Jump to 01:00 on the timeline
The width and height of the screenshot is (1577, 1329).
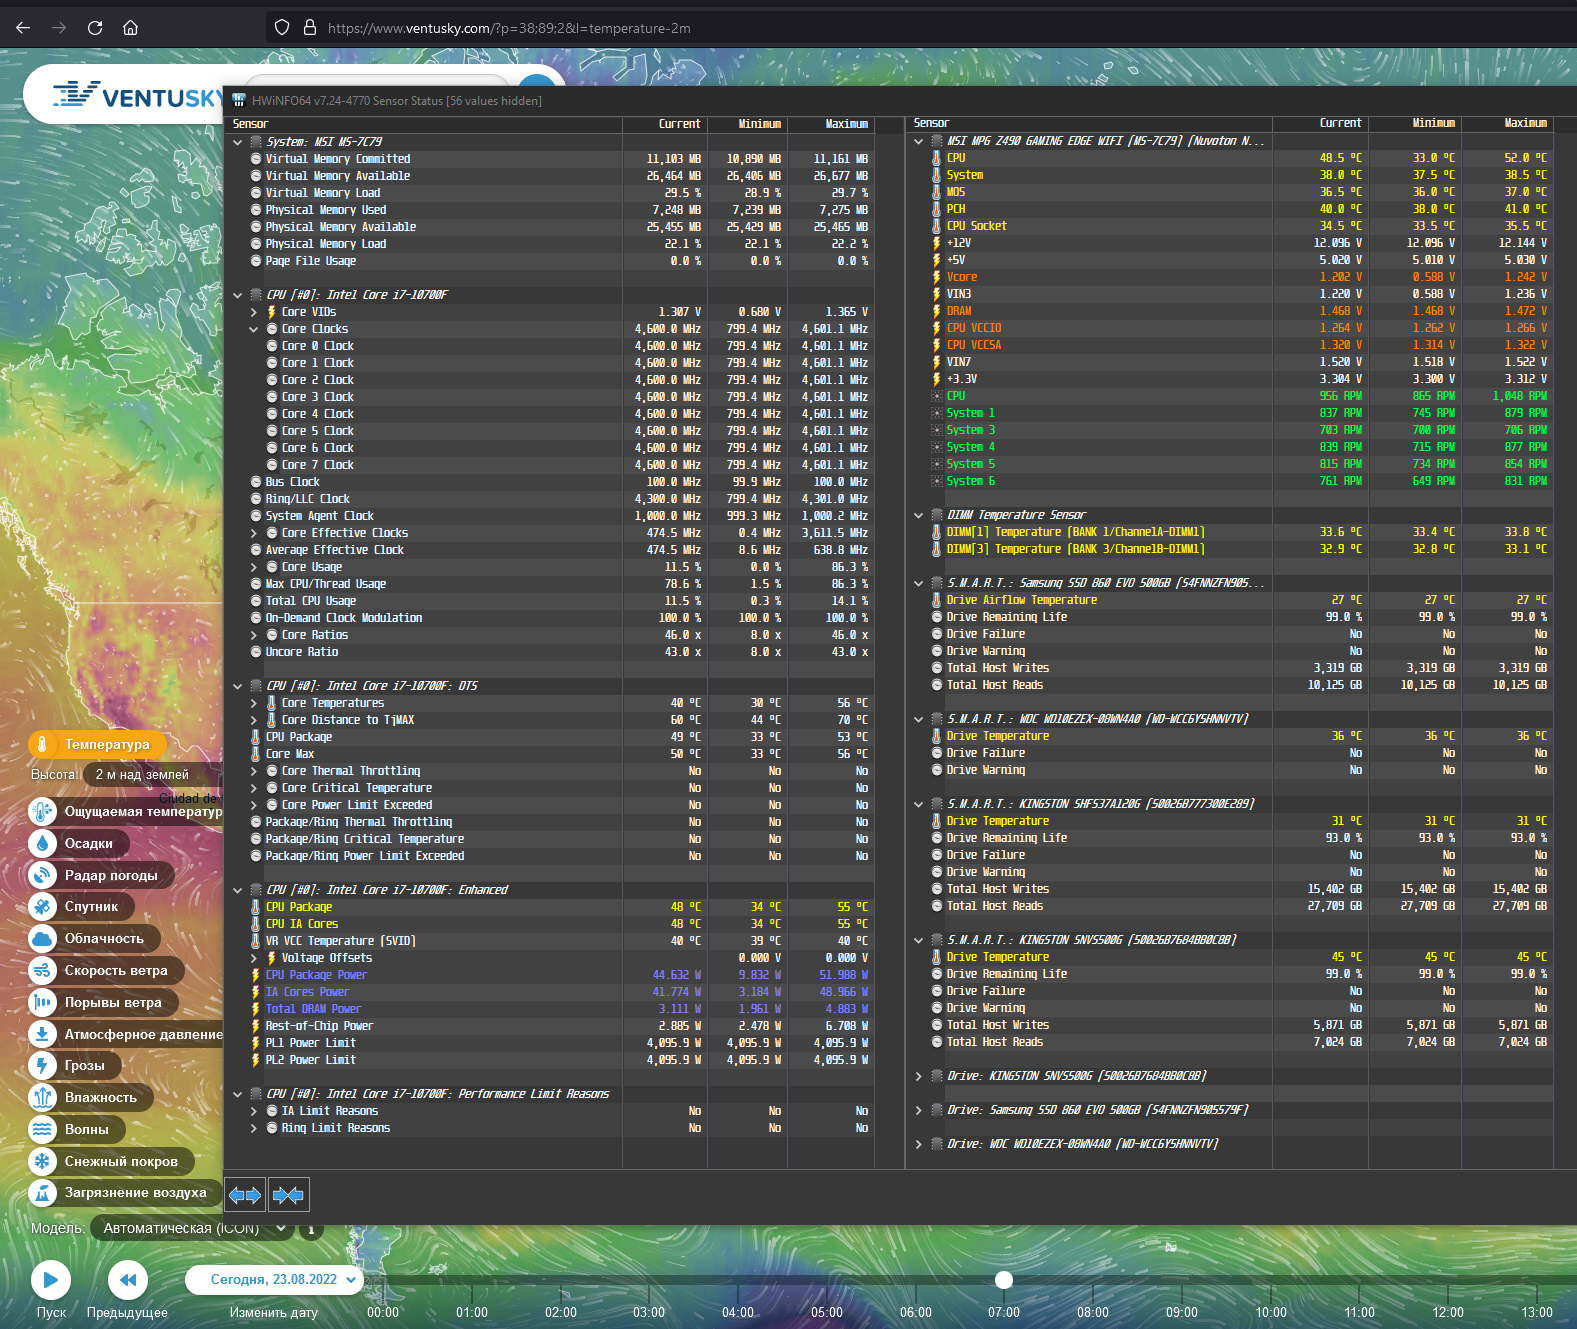point(472,1312)
